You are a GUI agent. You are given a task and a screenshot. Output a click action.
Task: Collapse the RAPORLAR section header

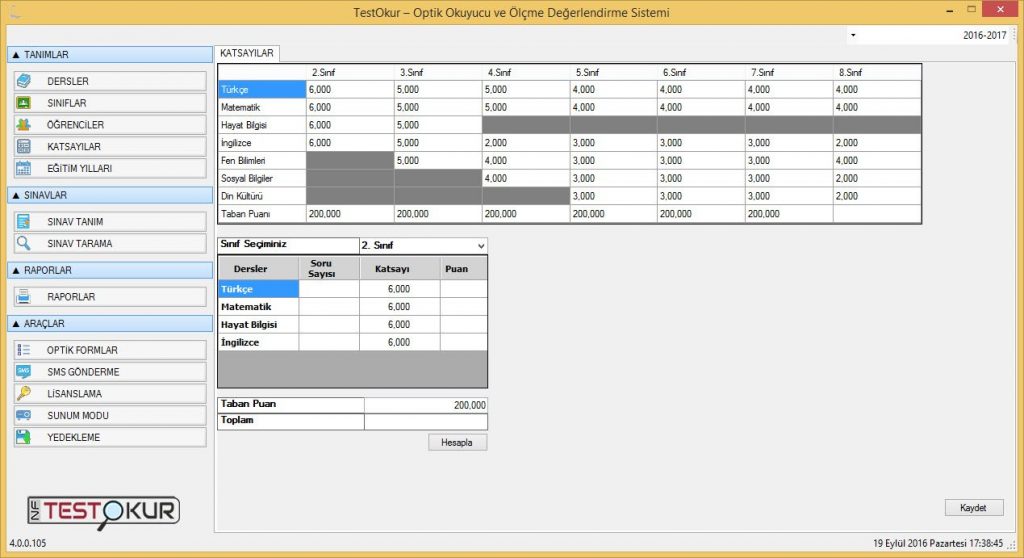pos(110,270)
